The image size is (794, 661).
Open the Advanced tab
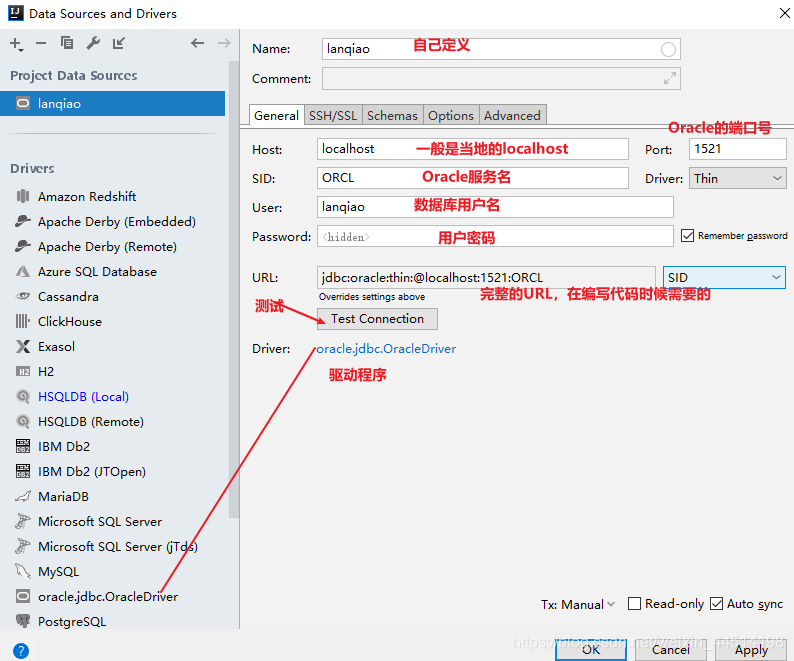point(512,115)
